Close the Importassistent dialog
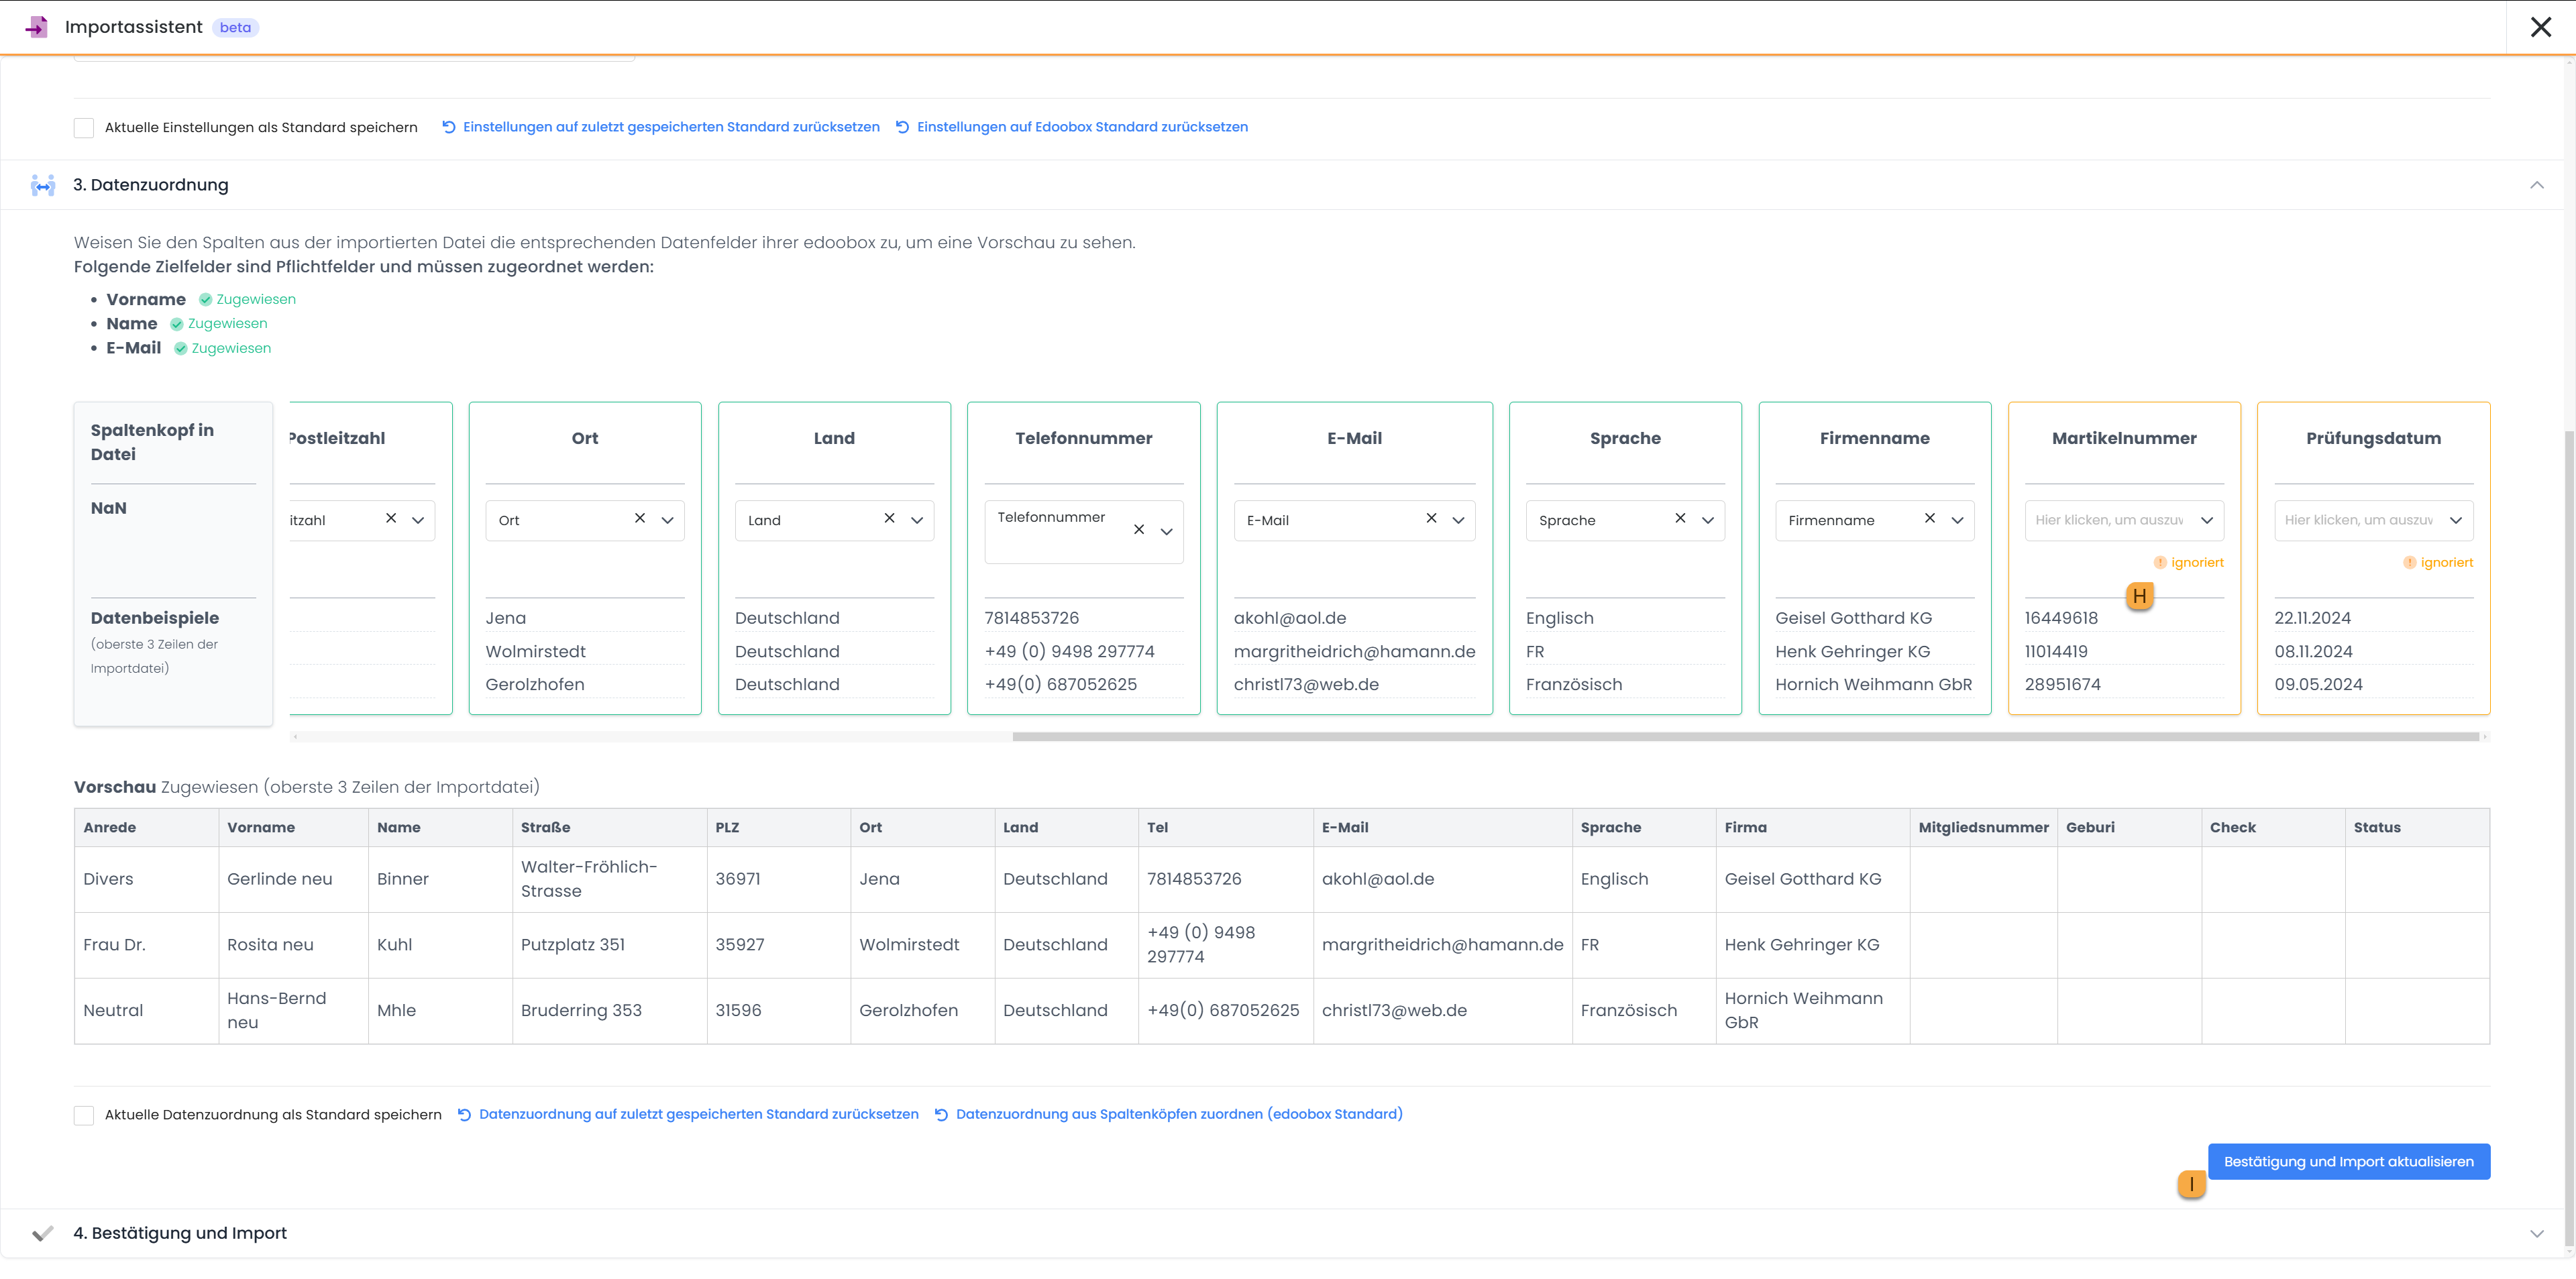Image resolution: width=2576 pixels, height=1279 pixels. (2540, 27)
